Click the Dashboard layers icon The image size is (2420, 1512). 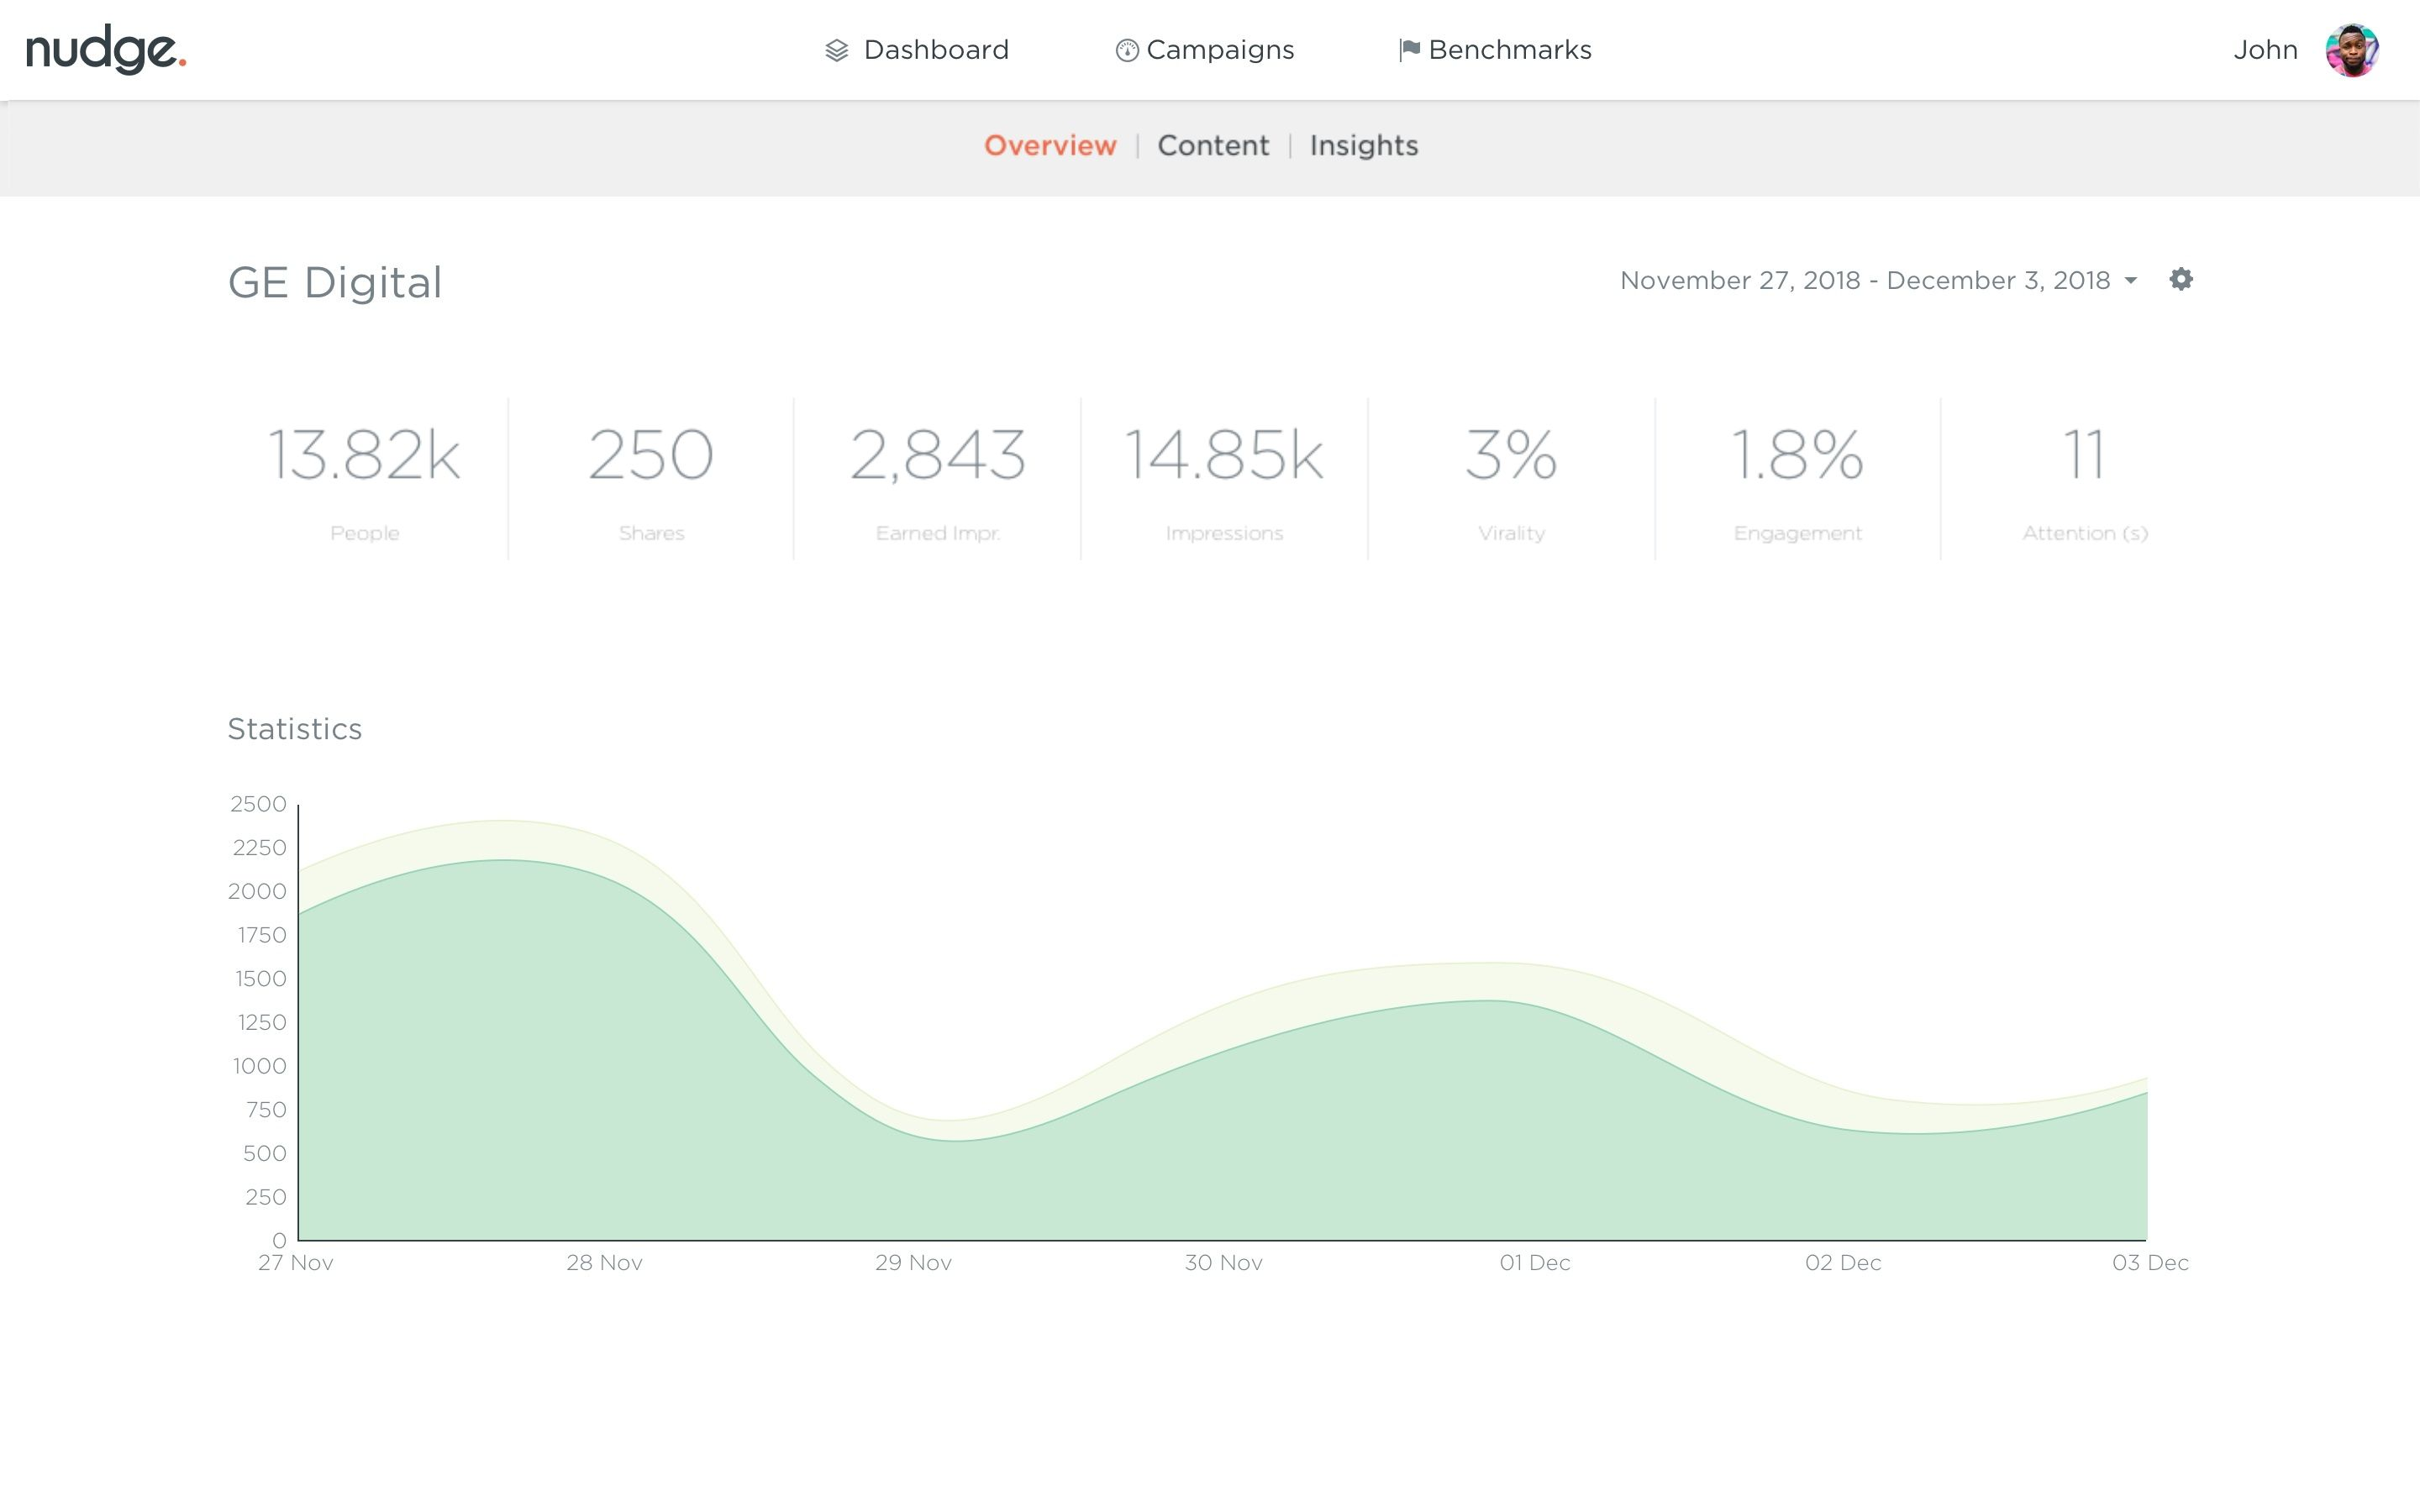point(837,50)
